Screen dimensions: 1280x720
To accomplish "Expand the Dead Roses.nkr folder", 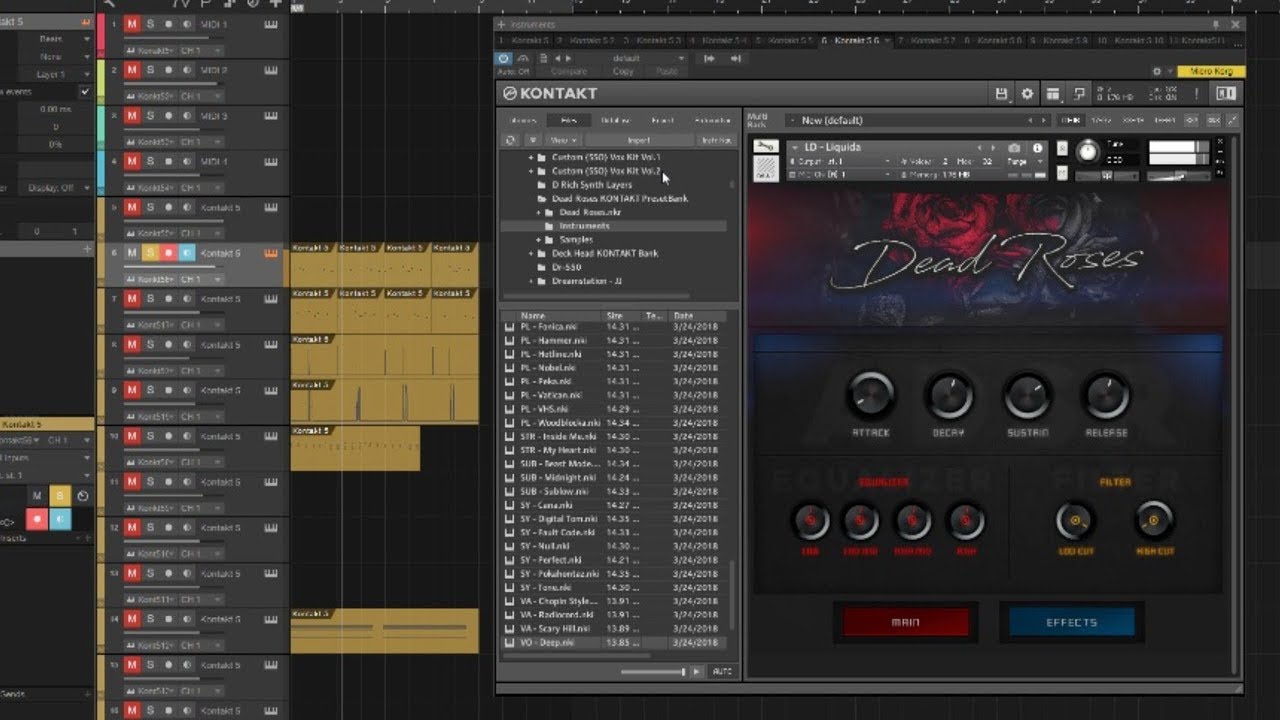I will tap(538, 212).
